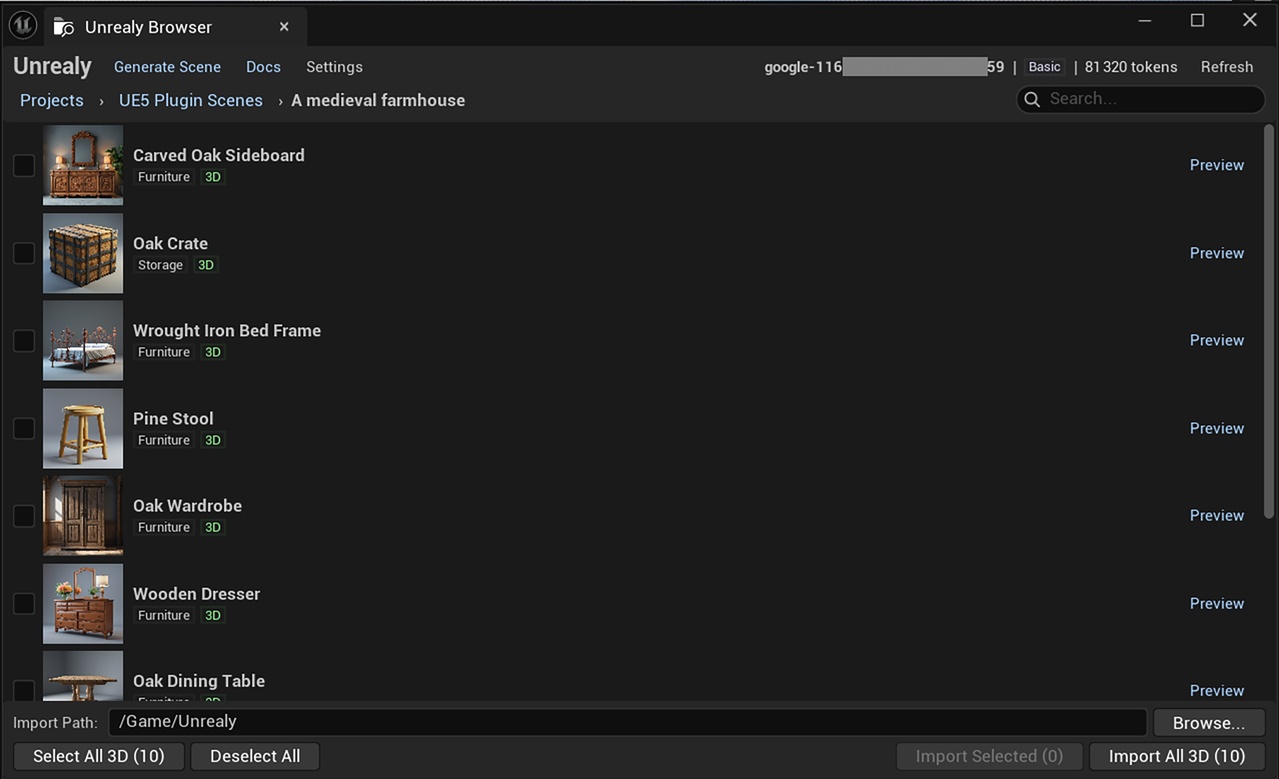The height and width of the screenshot is (779, 1279).
Task: Preview the Pine Stool asset
Action: click(x=1217, y=428)
